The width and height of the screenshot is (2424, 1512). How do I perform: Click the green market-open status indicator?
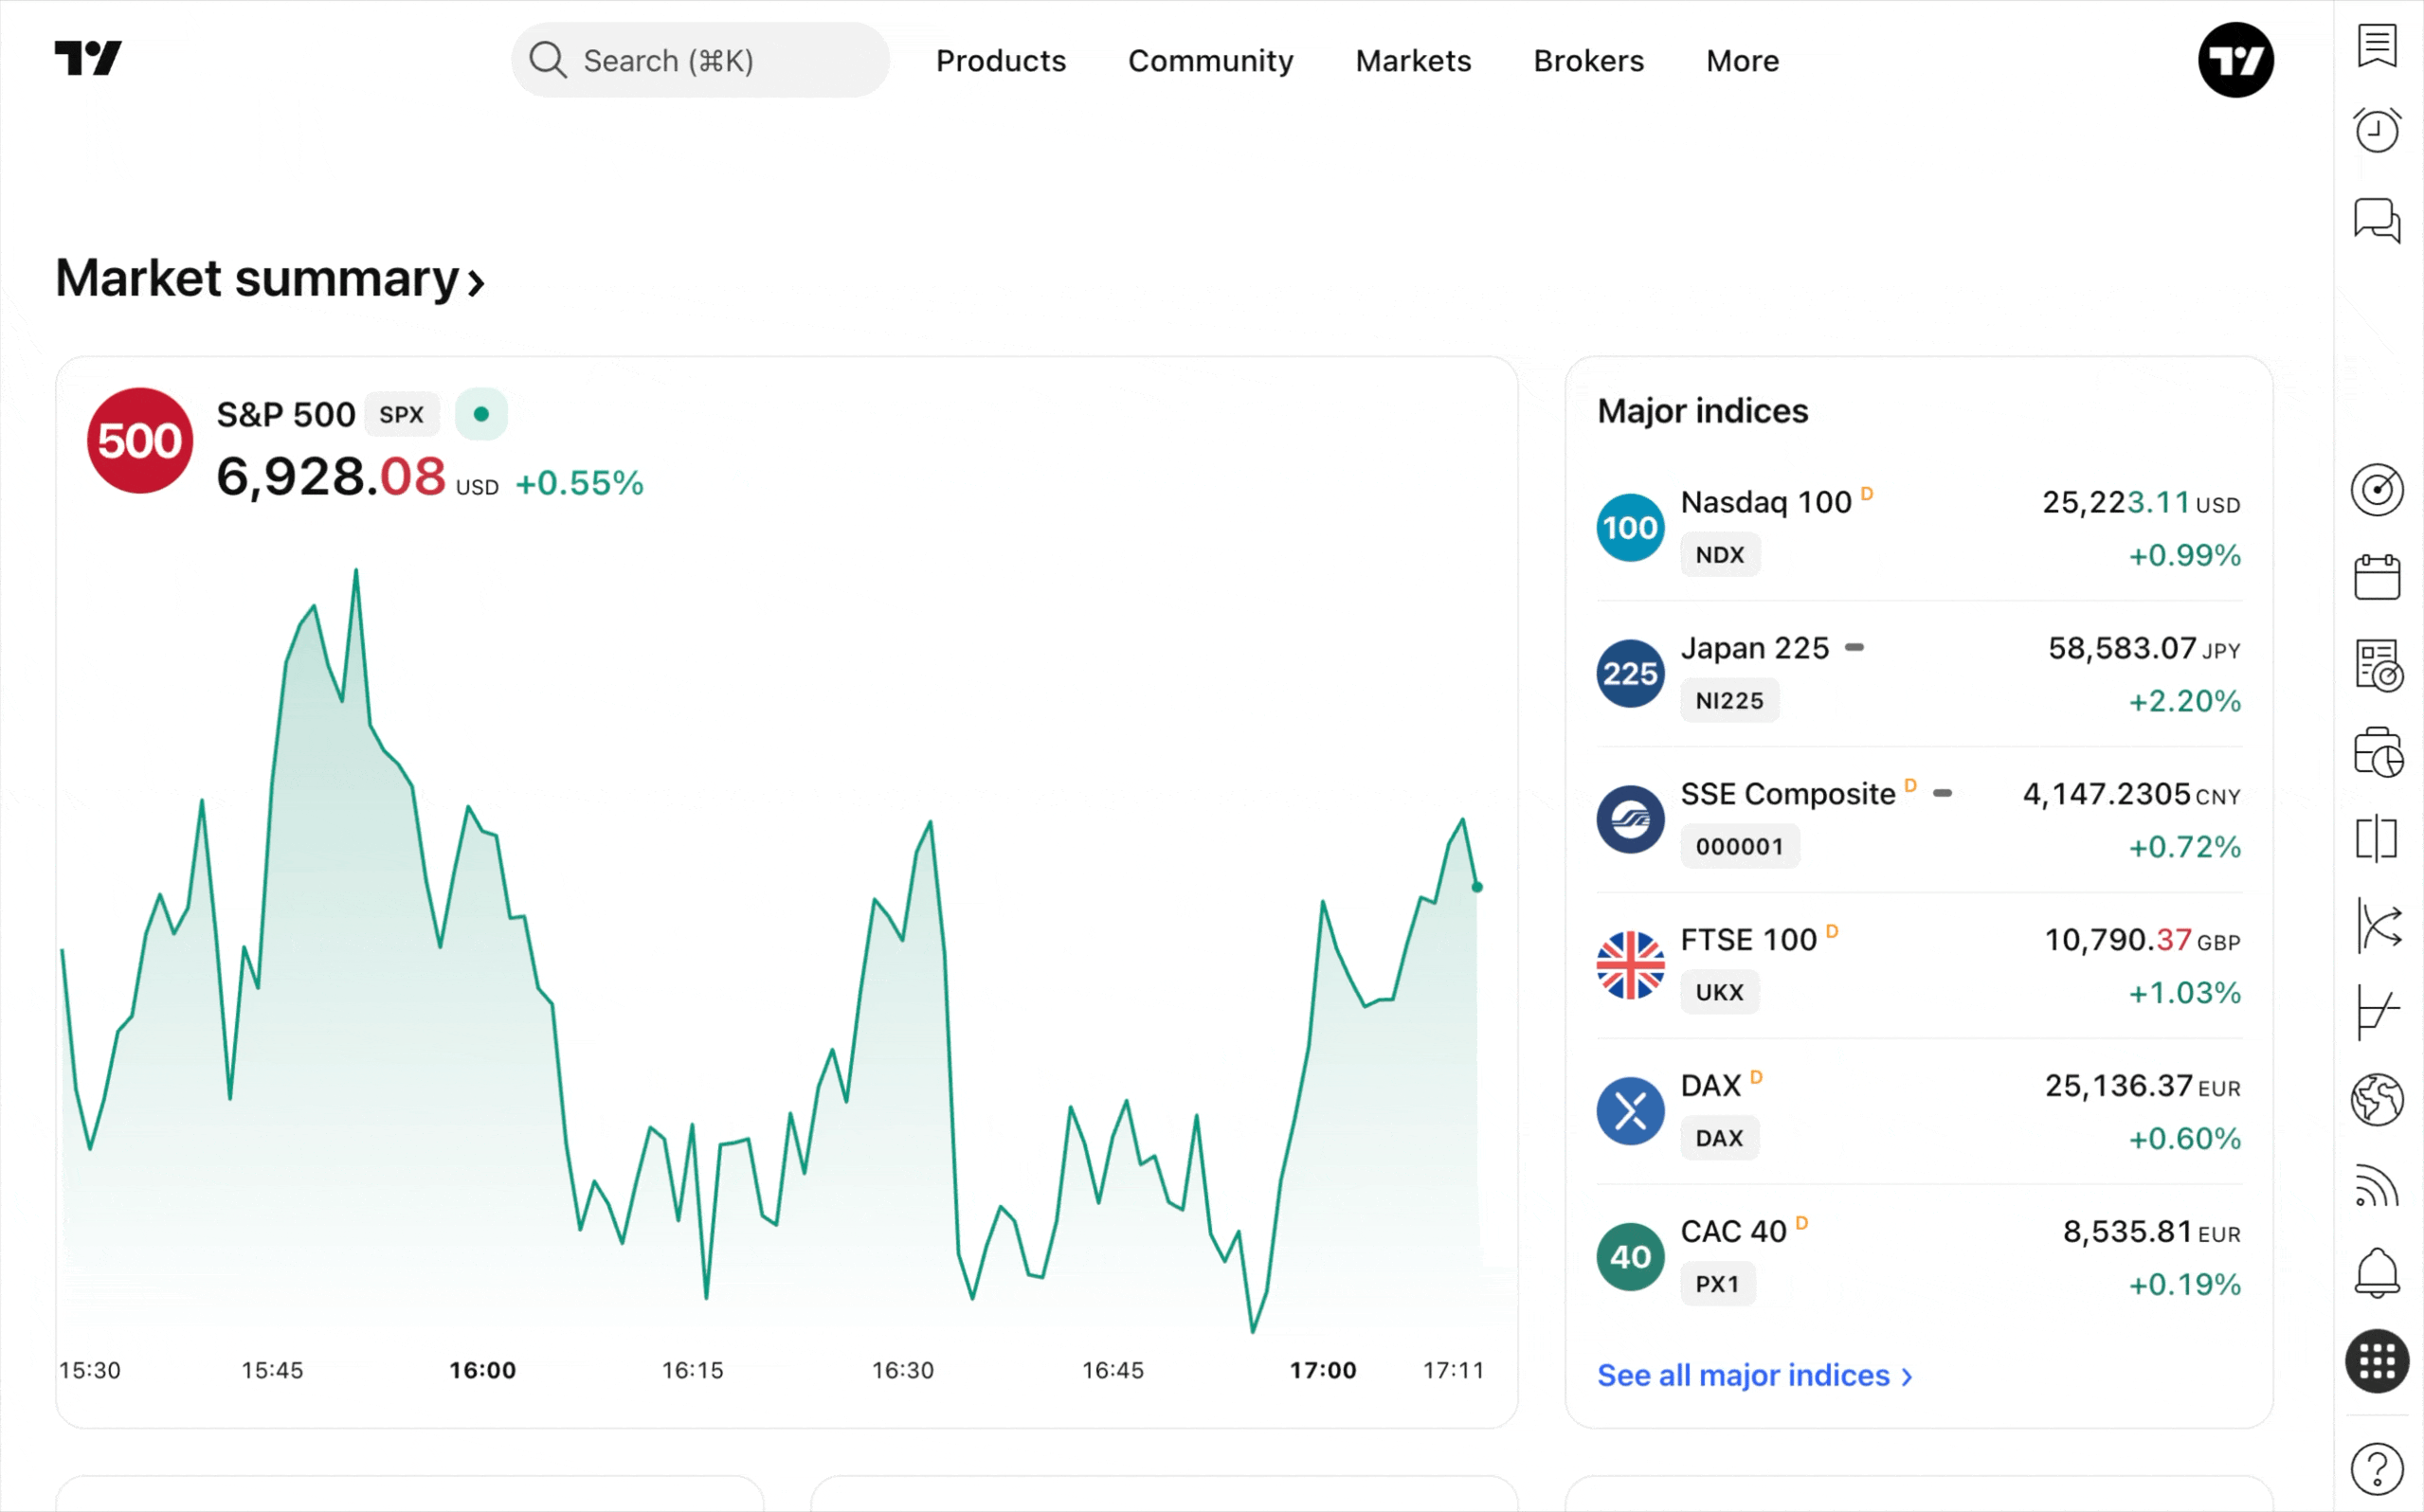pos(481,414)
